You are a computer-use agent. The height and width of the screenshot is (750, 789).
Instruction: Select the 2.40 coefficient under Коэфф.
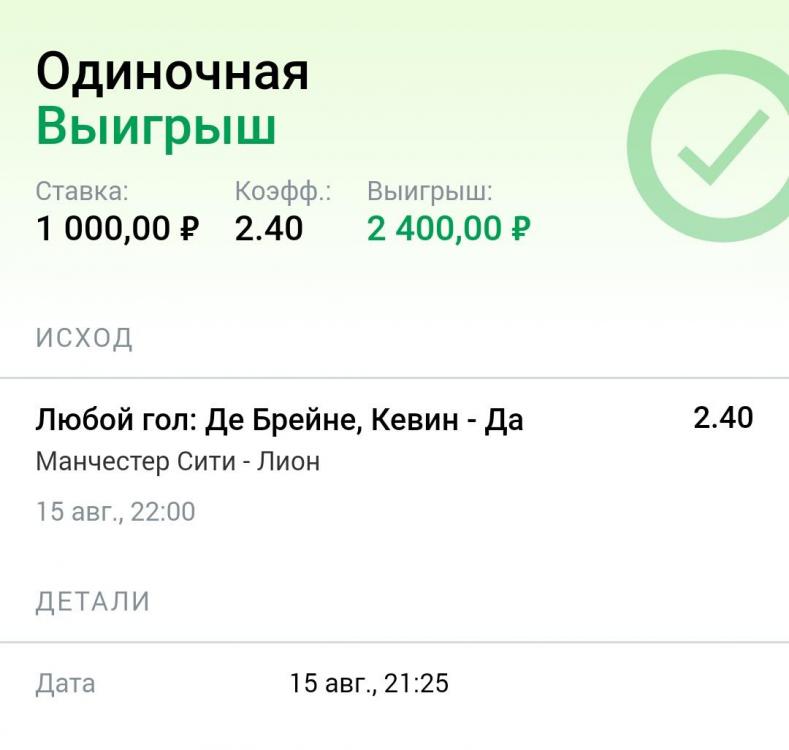click(x=269, y=229)
